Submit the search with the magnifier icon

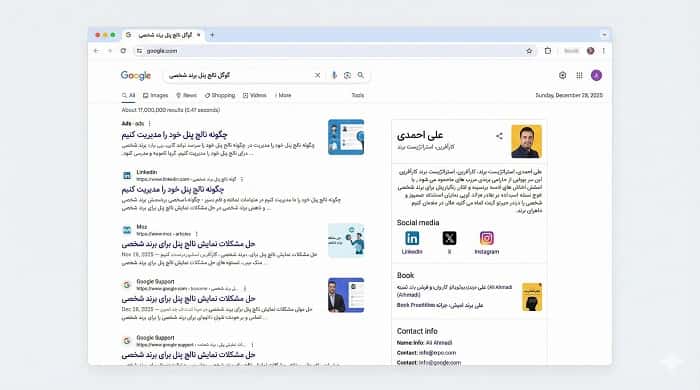[360, 75]
